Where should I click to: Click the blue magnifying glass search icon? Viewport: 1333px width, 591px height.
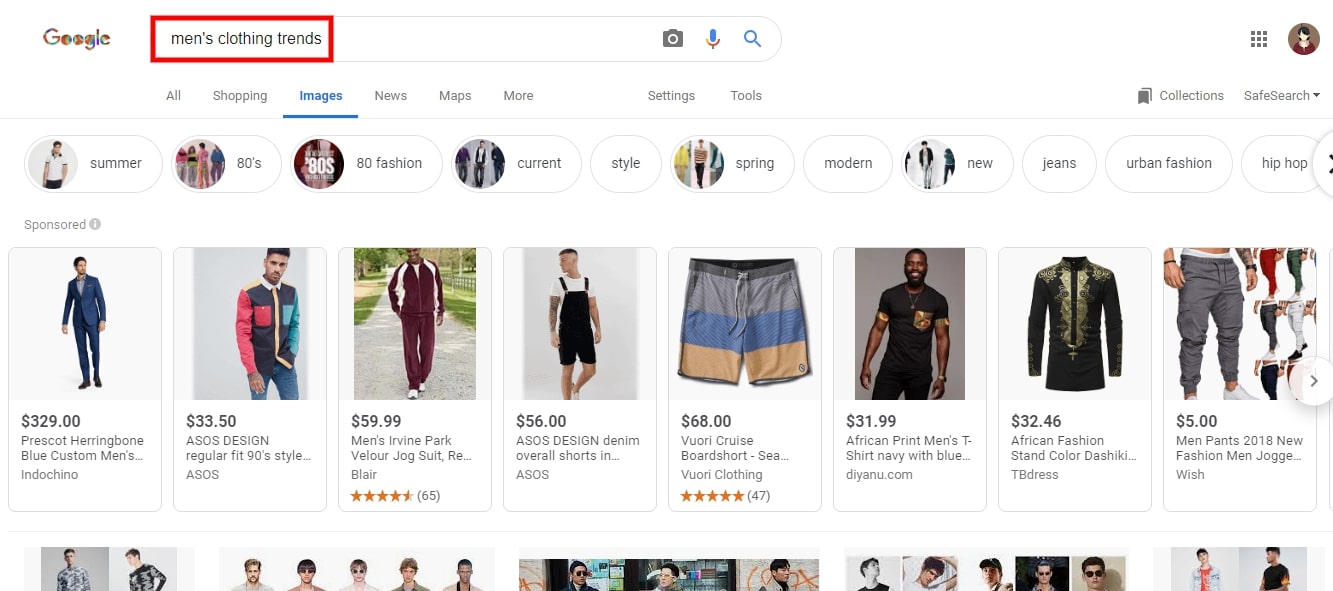(x=753, y=39)
